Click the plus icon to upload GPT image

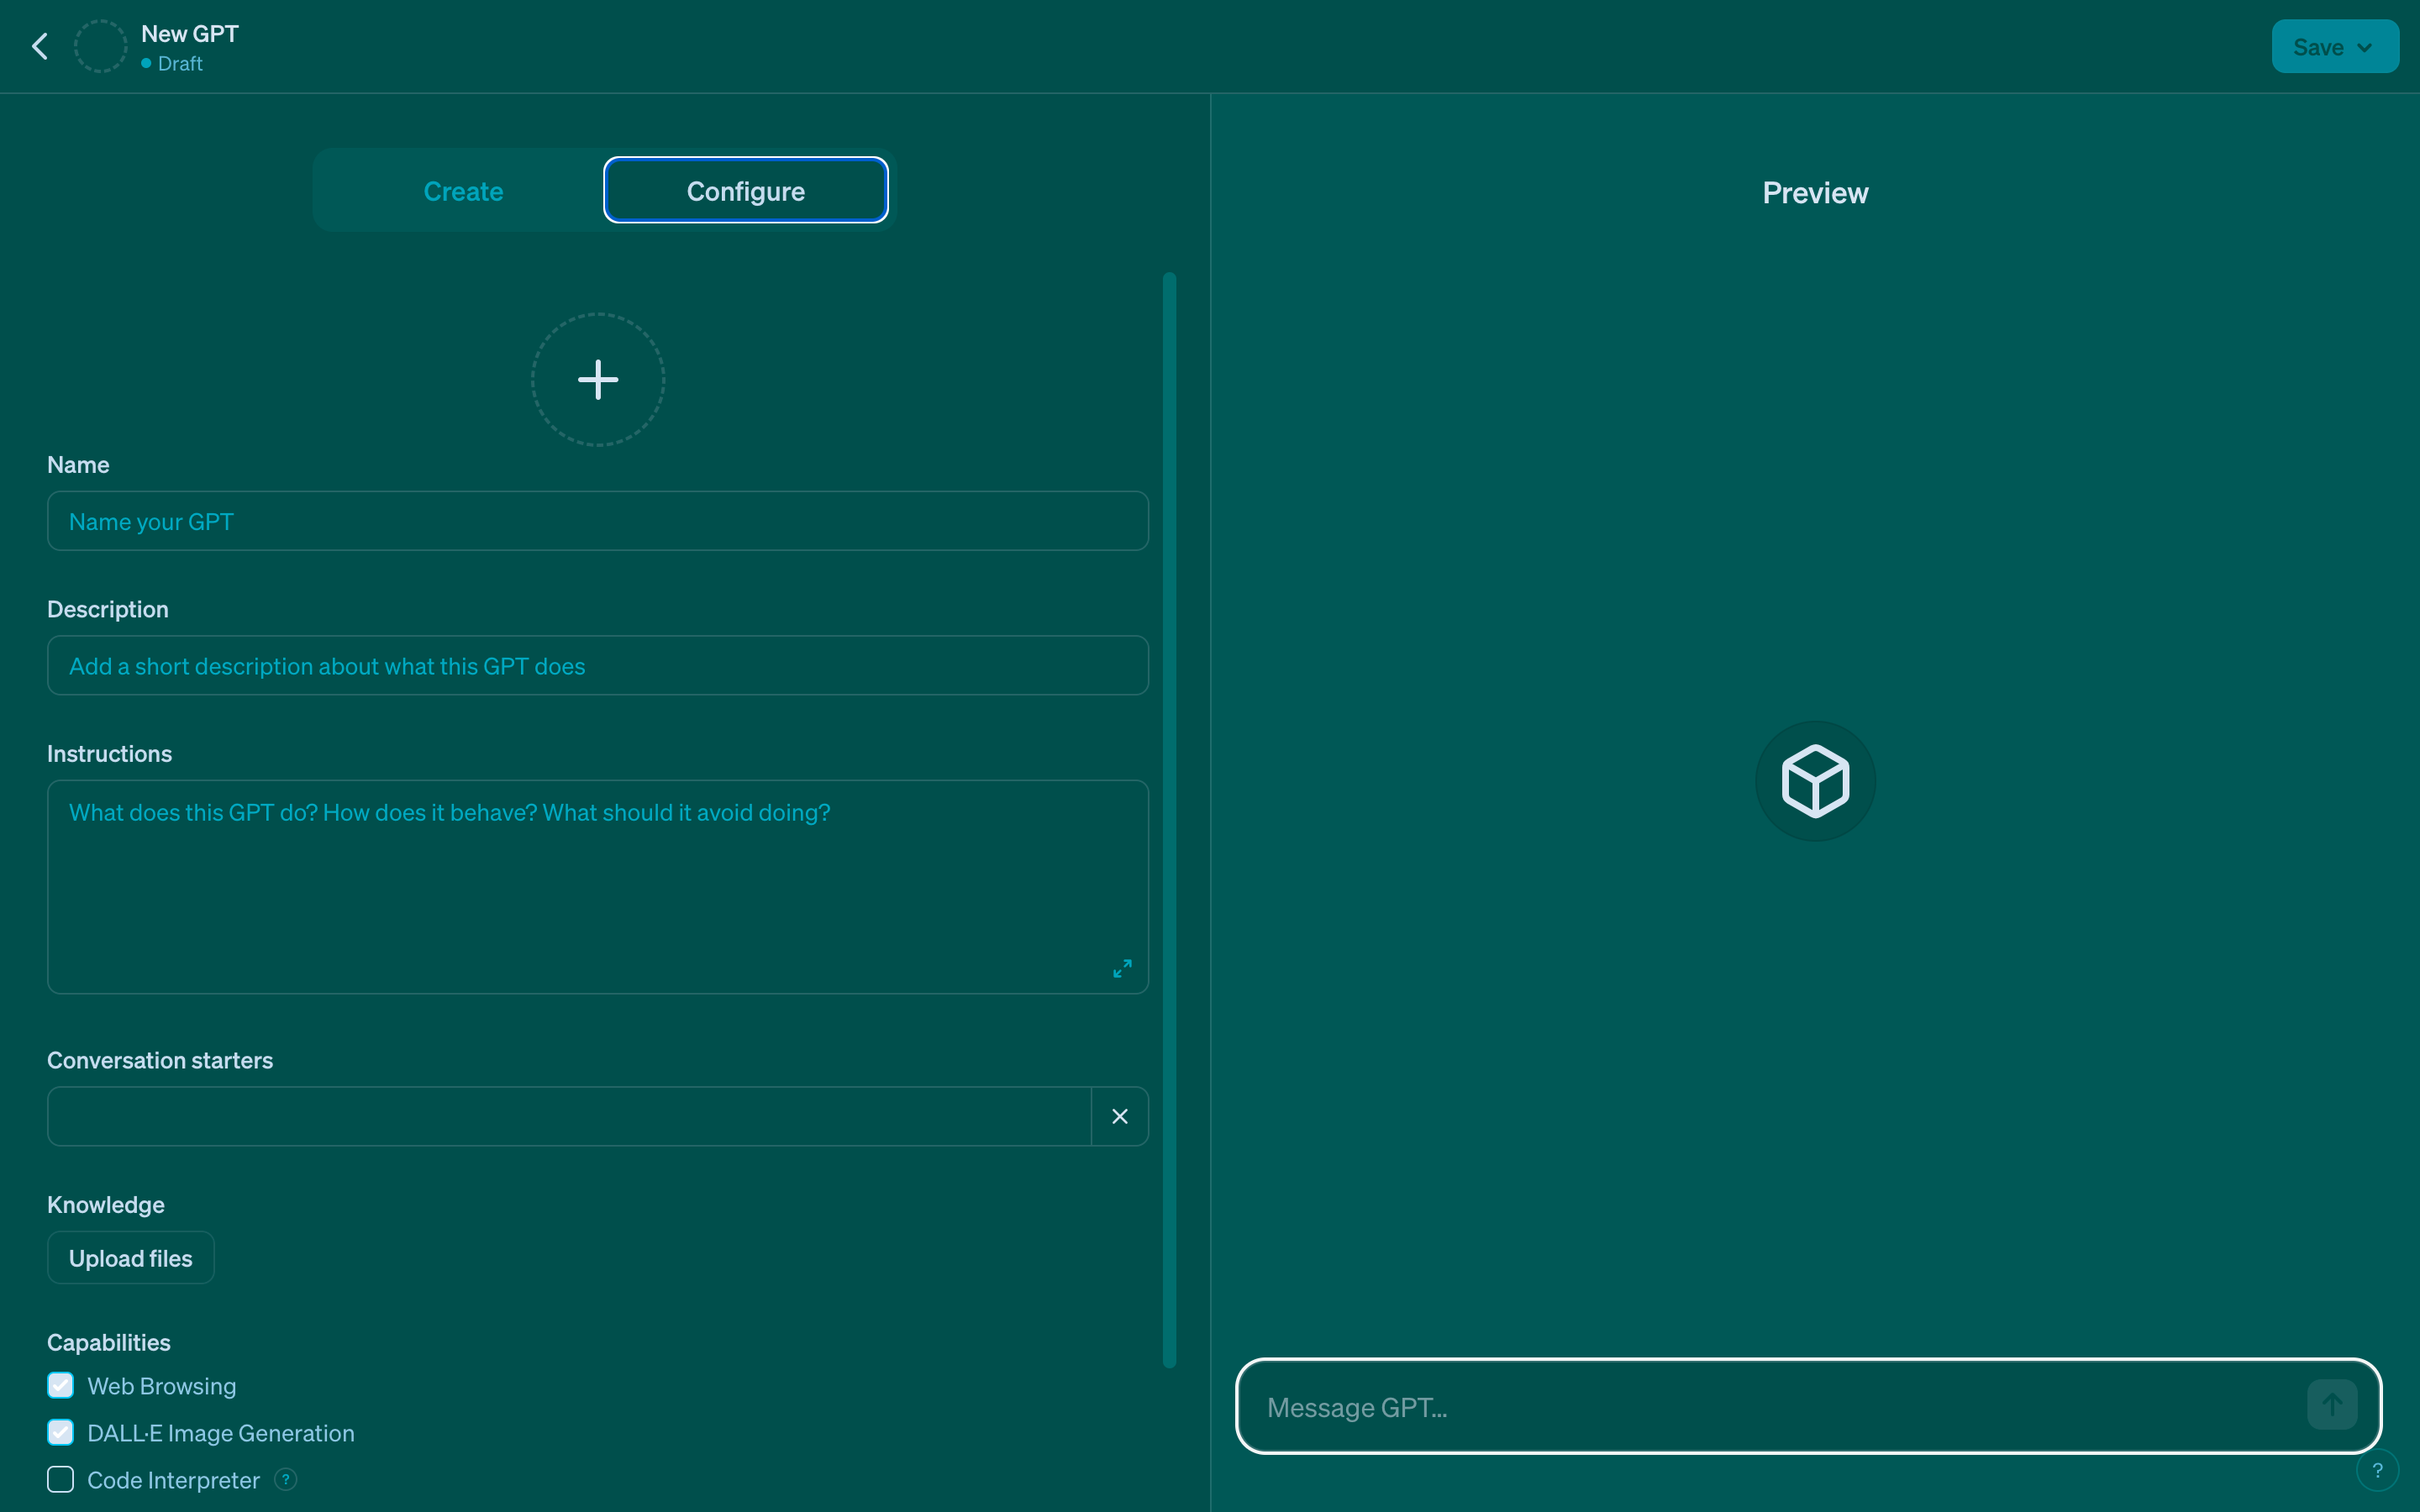pos(598,380)
